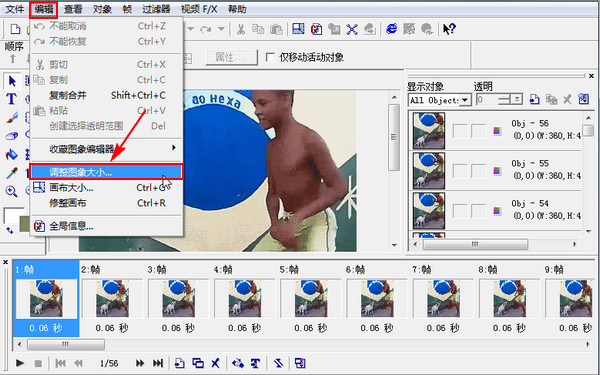Toggle first box of Obj - 56 row
Image resolution: width=600 pixels, height=375 pixels.
pyautogui.click(x=460, y=131)
